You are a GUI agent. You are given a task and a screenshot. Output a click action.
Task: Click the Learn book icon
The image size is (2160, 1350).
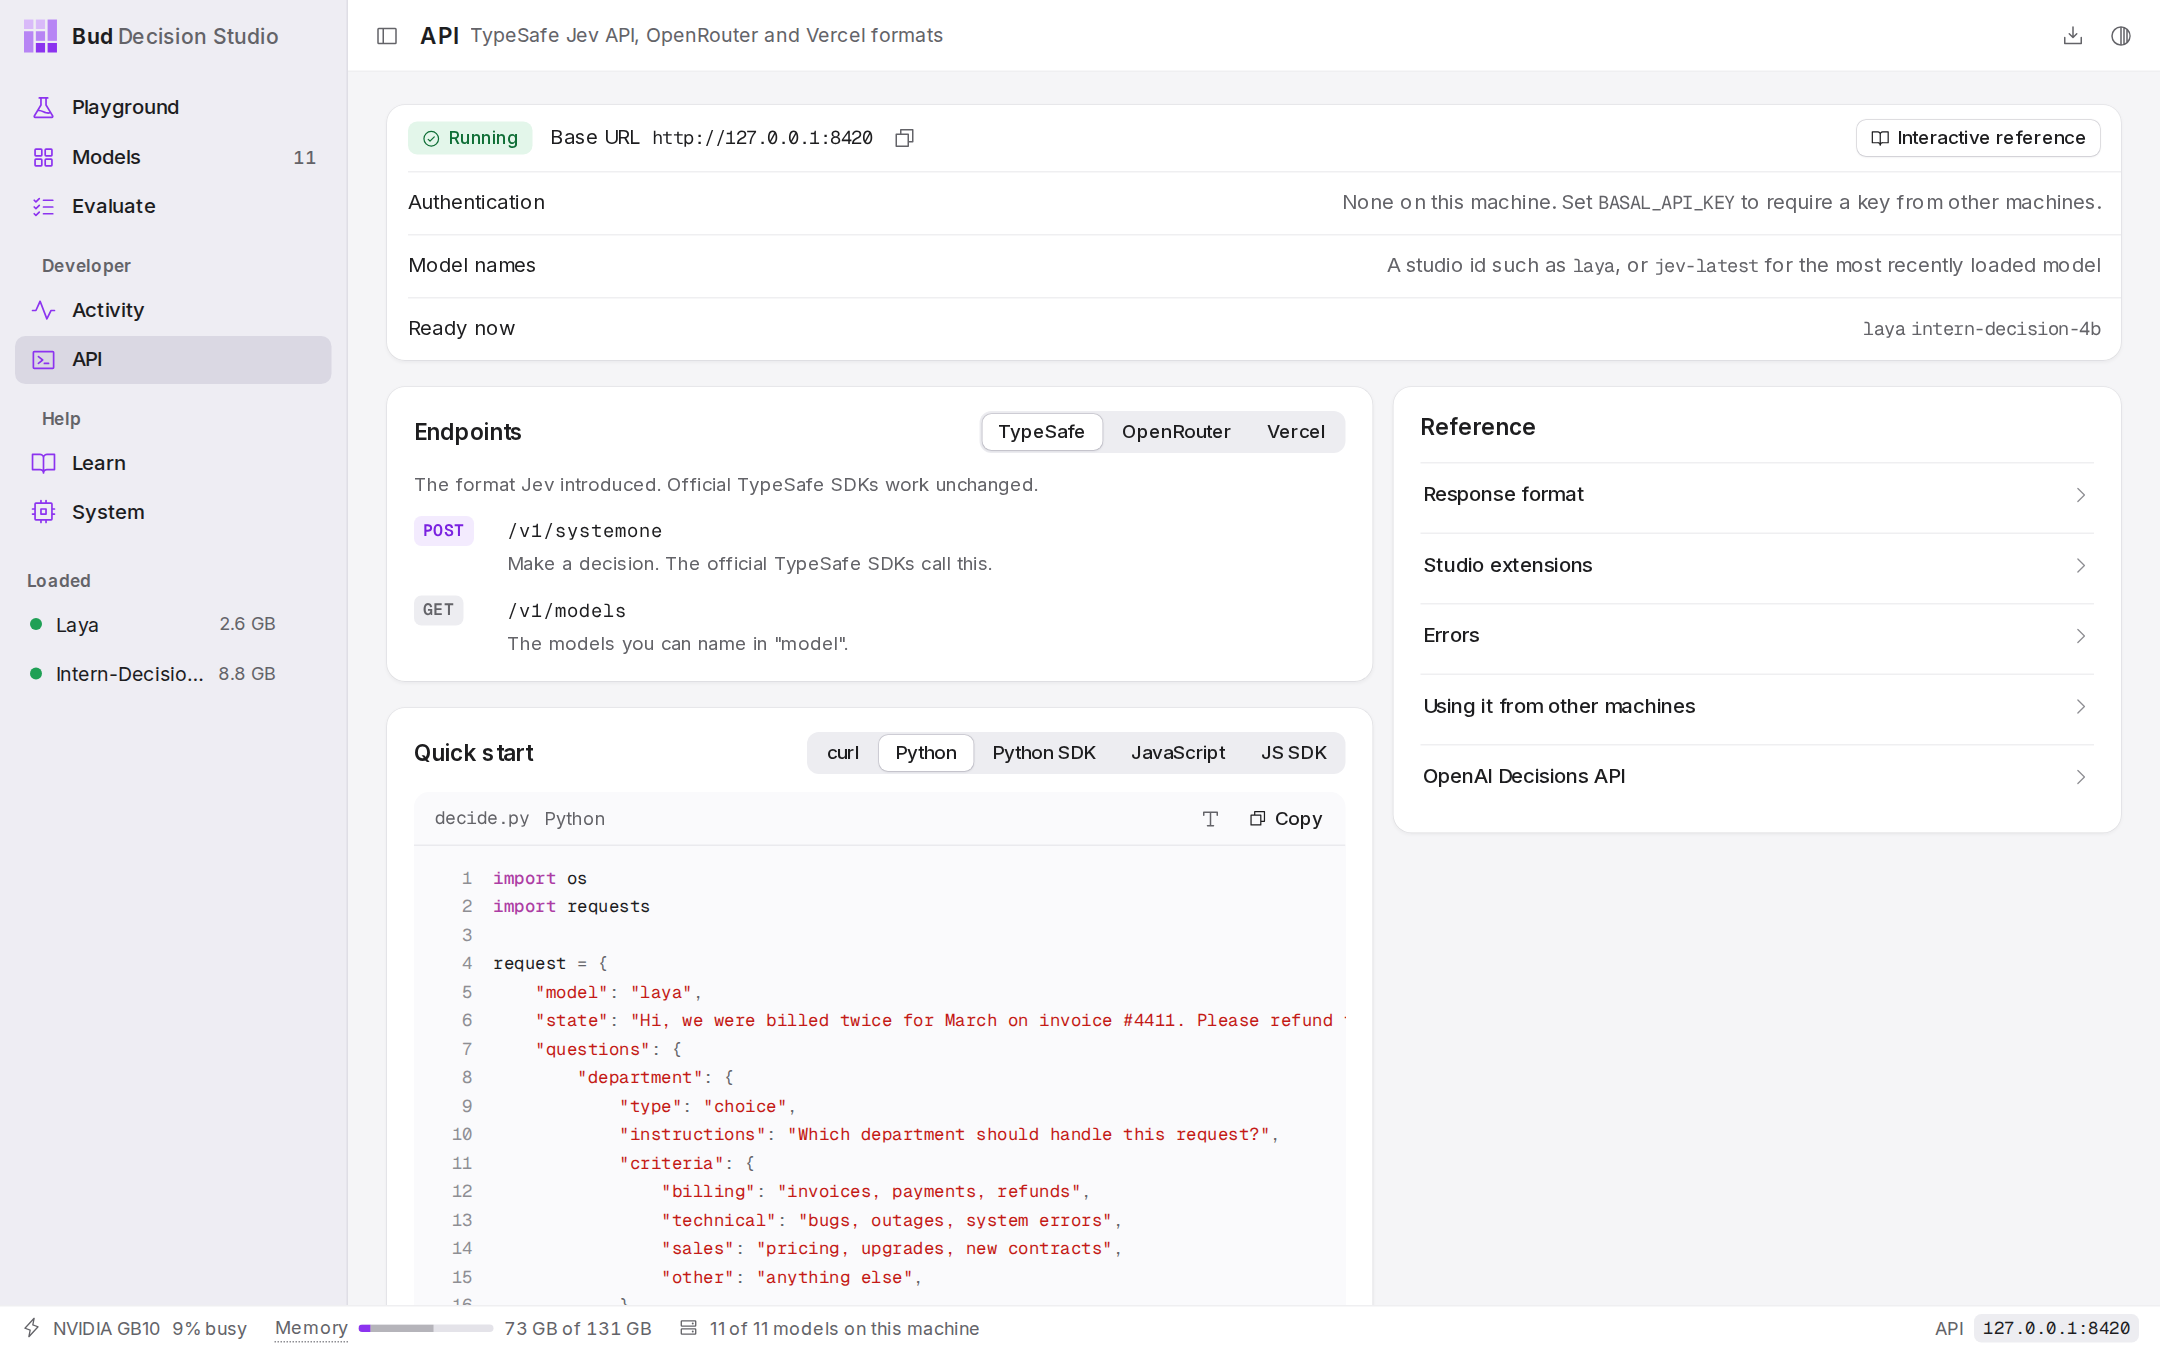point(43,463)
